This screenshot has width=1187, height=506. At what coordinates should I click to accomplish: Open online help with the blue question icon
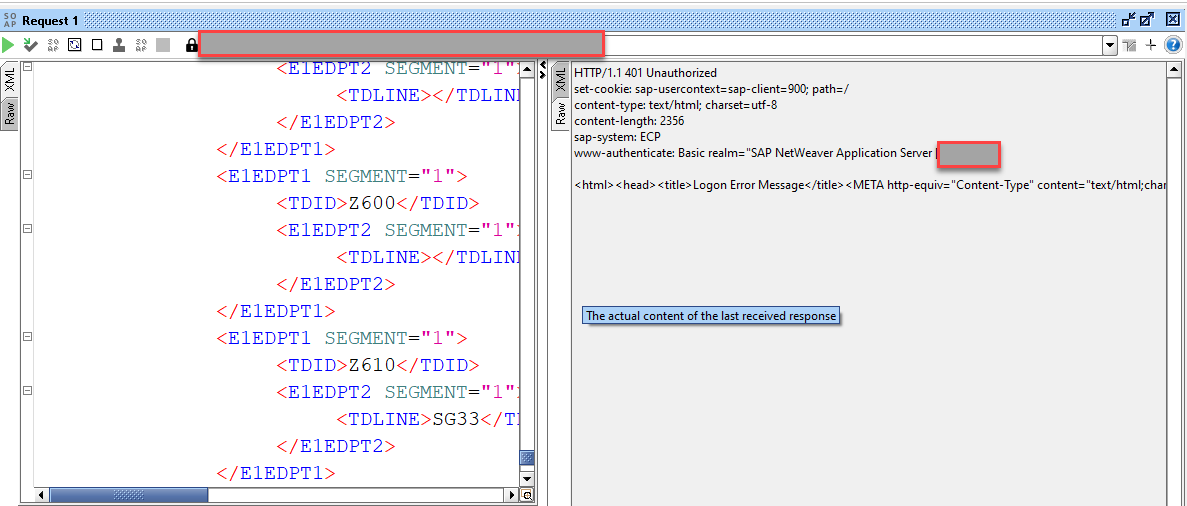[x=1172, y=45]
